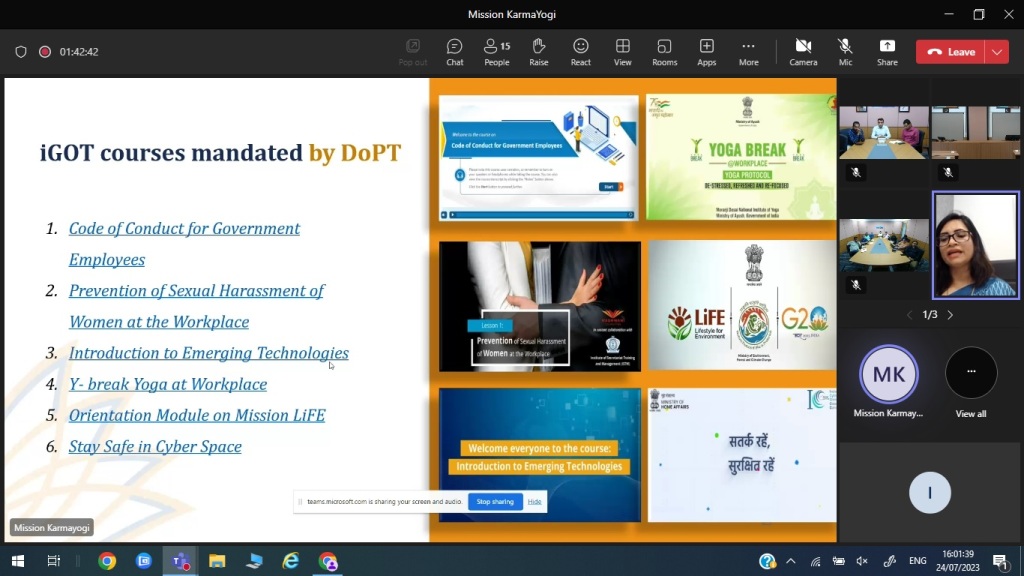Open Prevention of Sexual Harassment course link
Image resolution: width=1024 pixels, height=576 pixels.
196,306
